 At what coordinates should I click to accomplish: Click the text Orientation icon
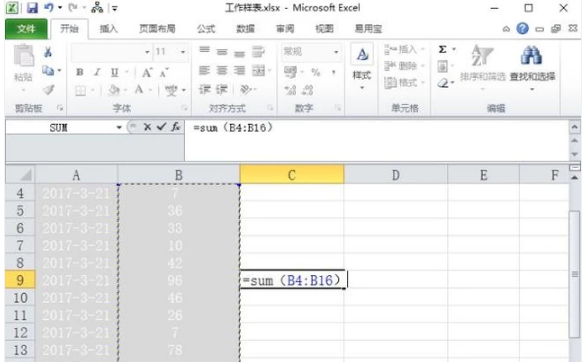click(245, 90)
